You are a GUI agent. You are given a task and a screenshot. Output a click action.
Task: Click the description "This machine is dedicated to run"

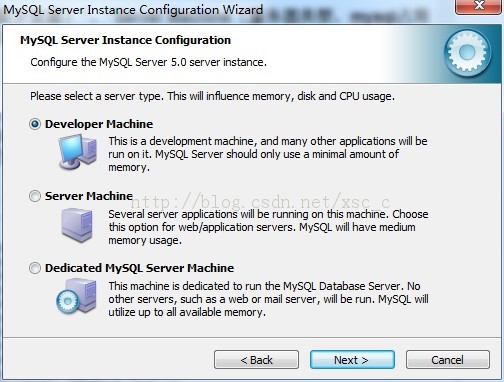point(268,299)
